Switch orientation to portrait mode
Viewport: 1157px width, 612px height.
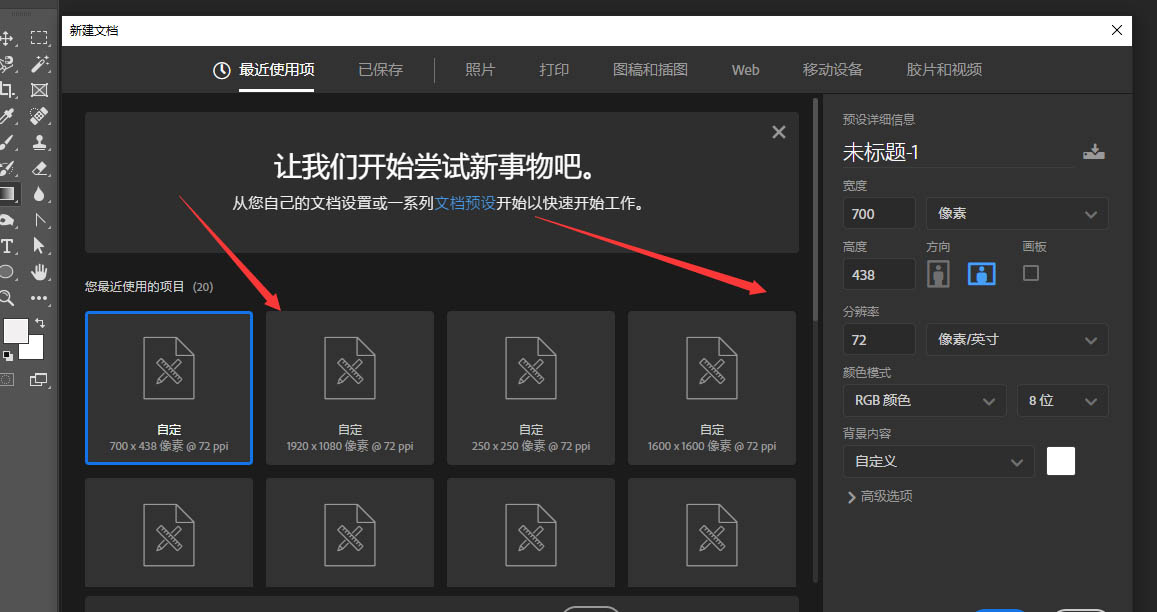click(x=938, y=273)
